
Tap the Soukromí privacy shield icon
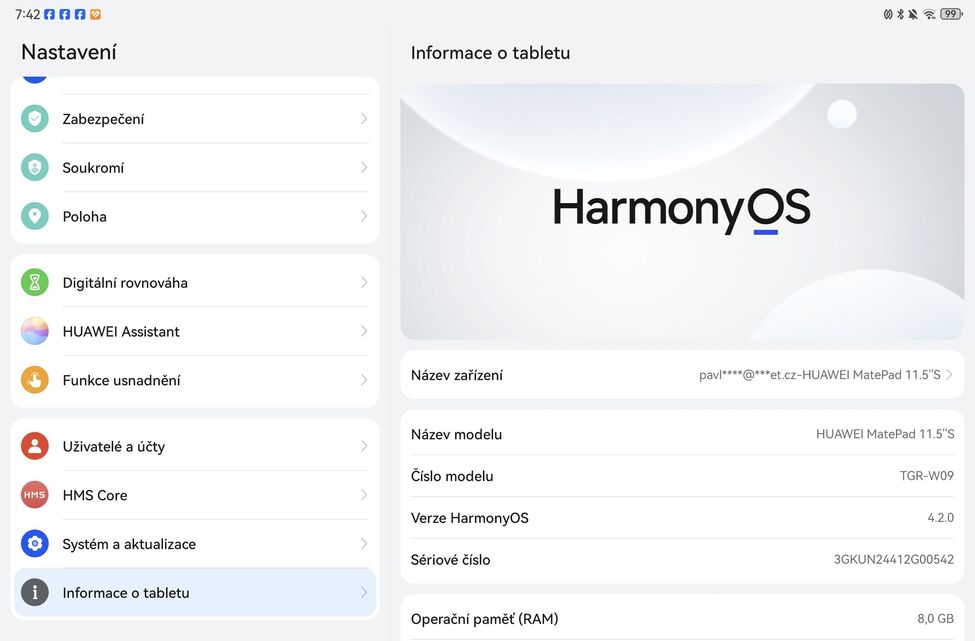point(35,168)
